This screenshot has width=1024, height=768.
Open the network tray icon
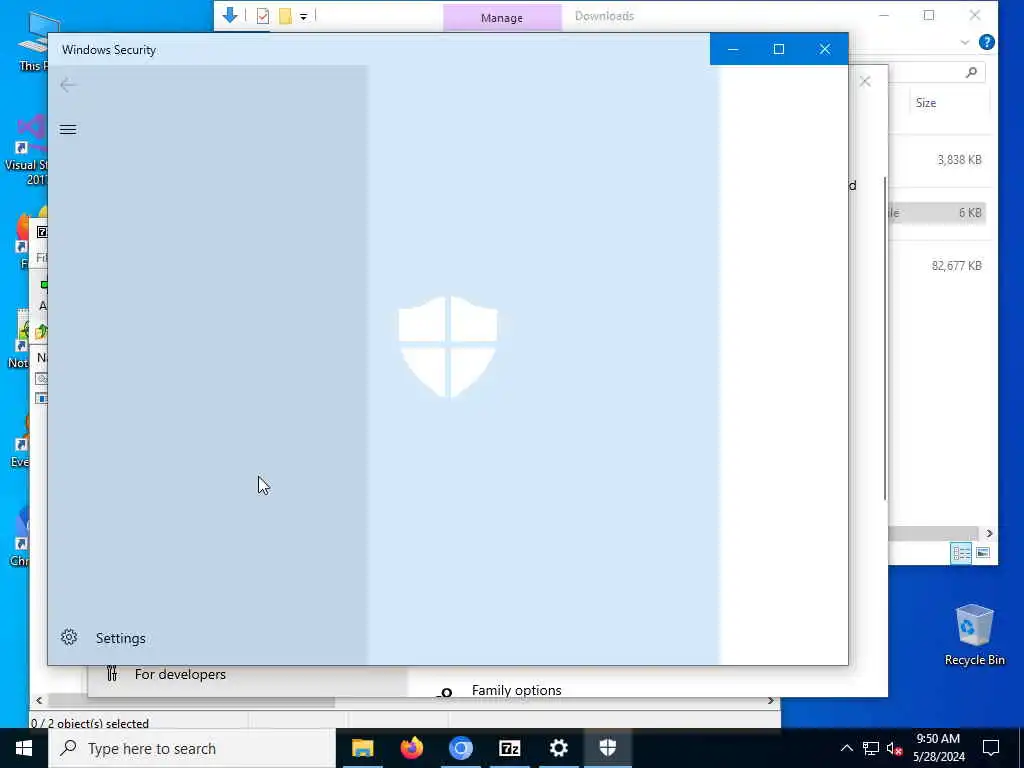[871, 748]
